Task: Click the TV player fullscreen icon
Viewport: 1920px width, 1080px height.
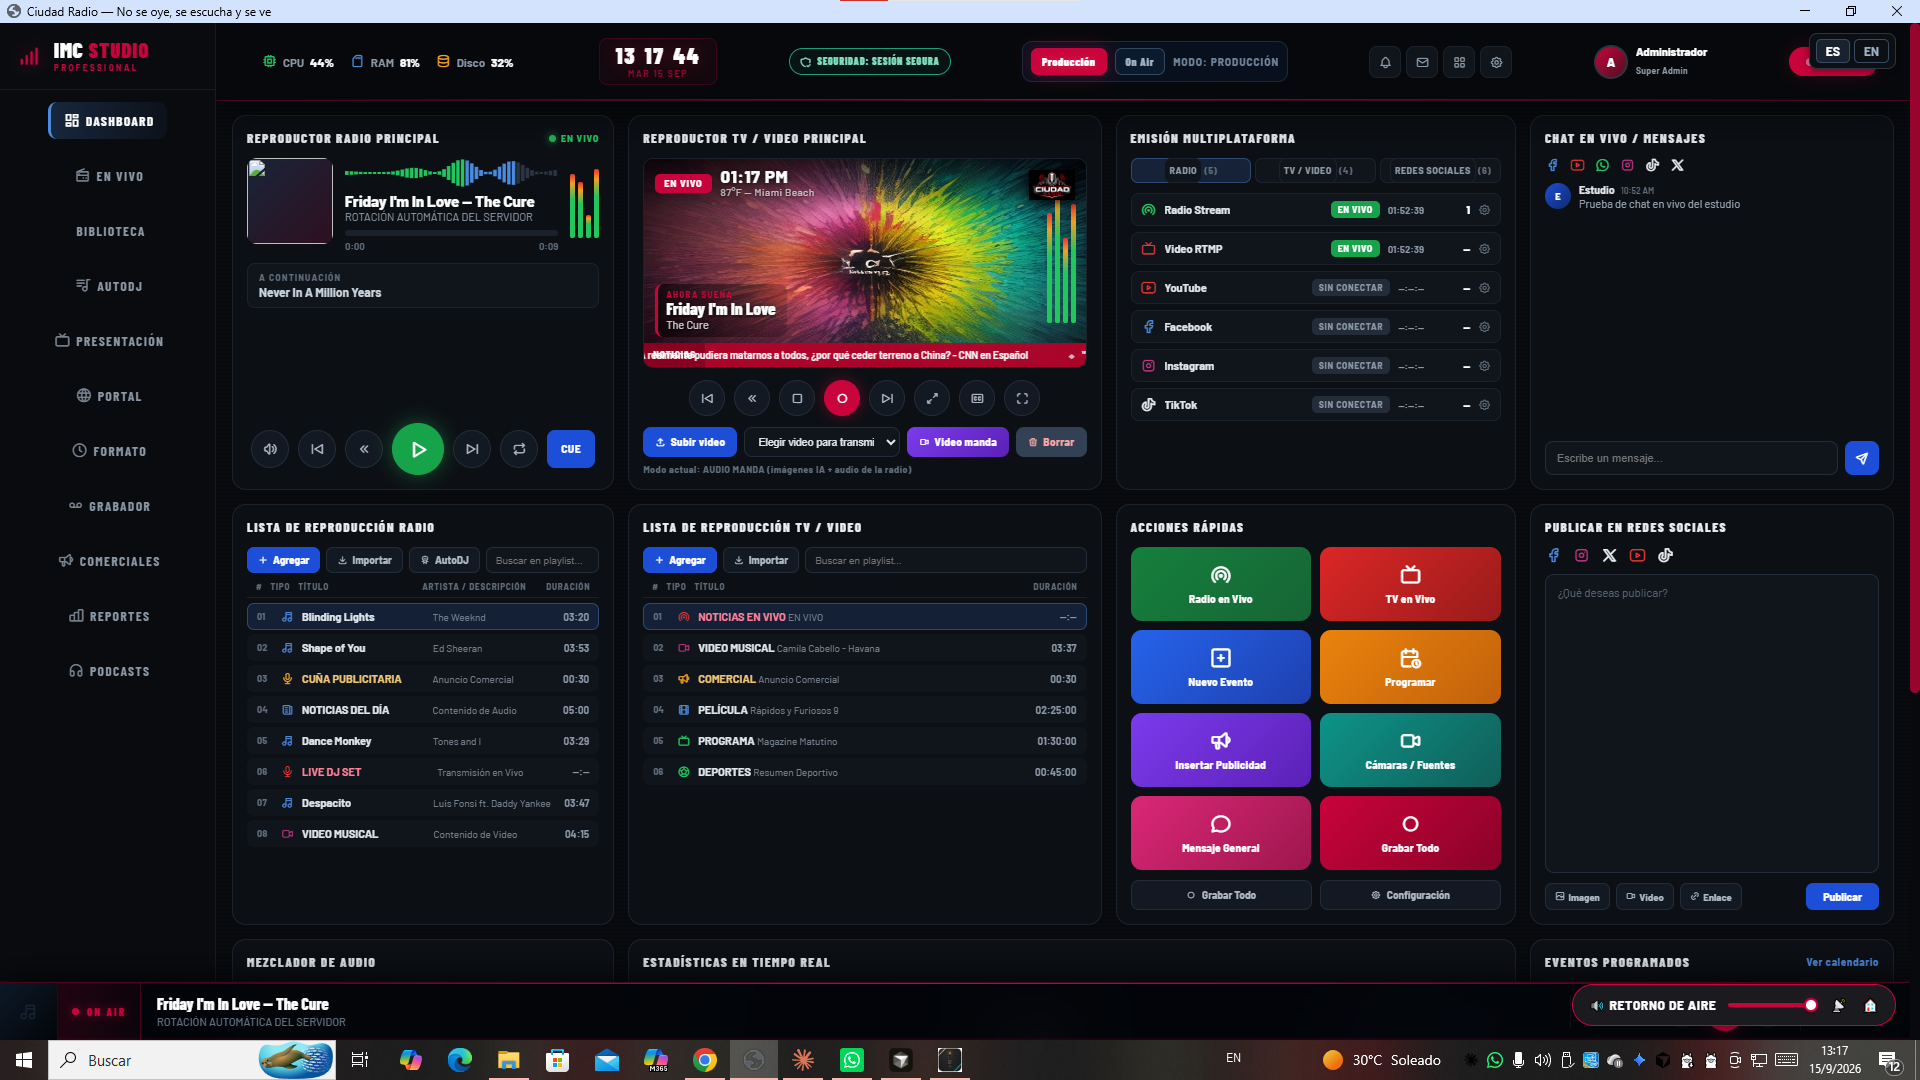Action: coord(1022,398)
